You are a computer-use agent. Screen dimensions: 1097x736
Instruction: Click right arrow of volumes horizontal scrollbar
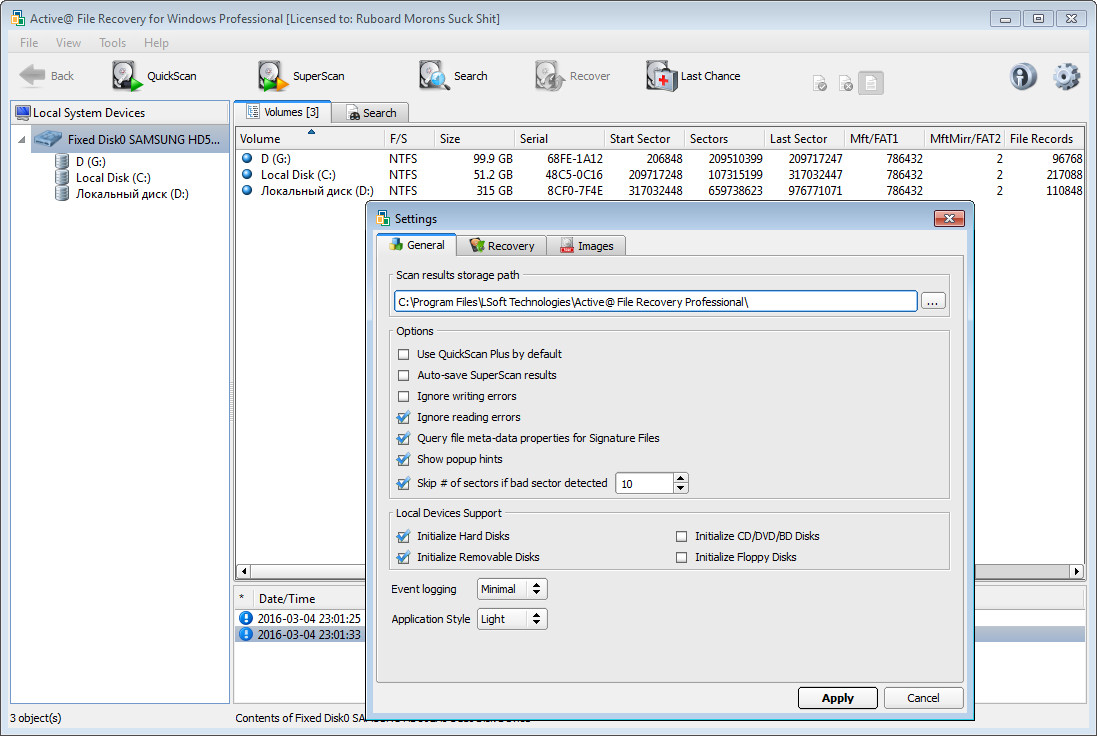pos(1077,572)
